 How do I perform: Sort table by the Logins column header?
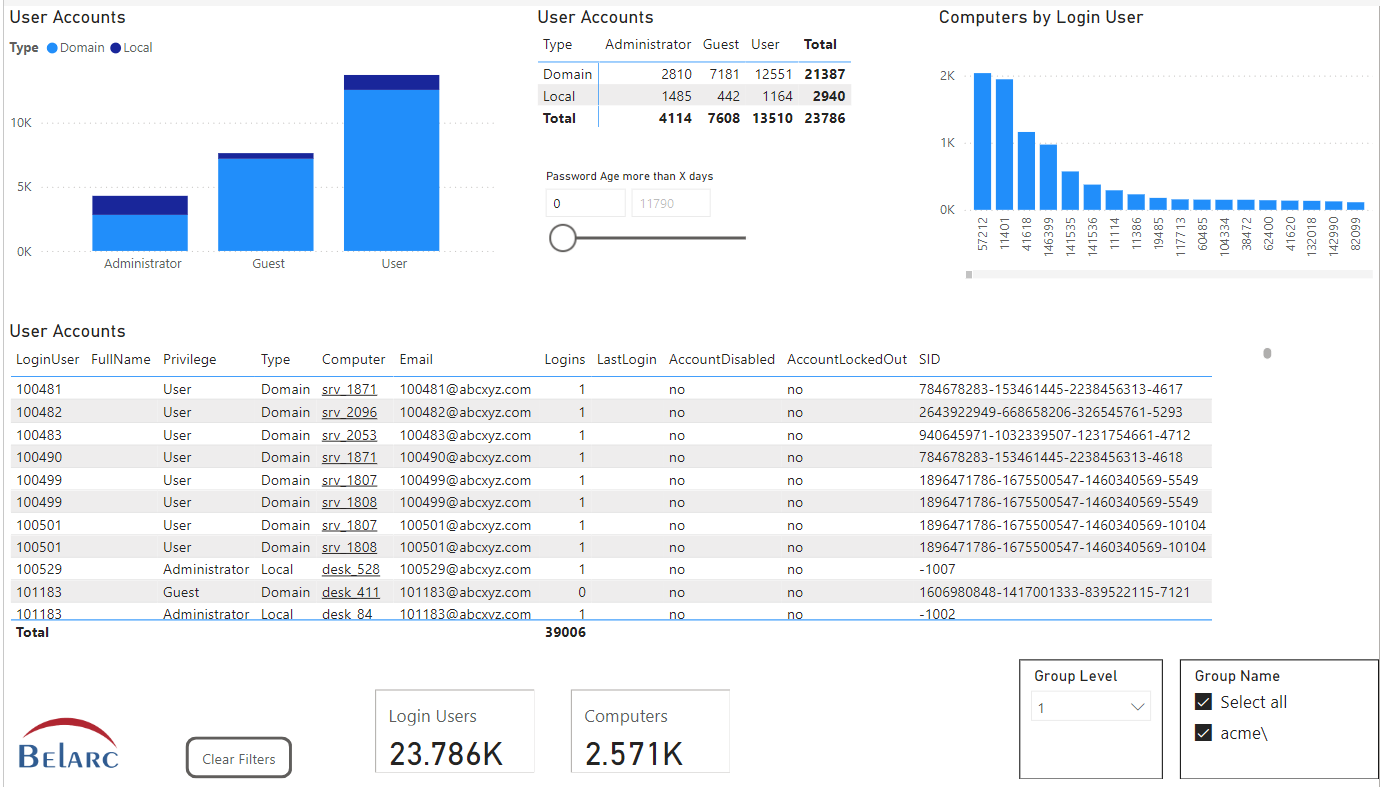[564, 359]
